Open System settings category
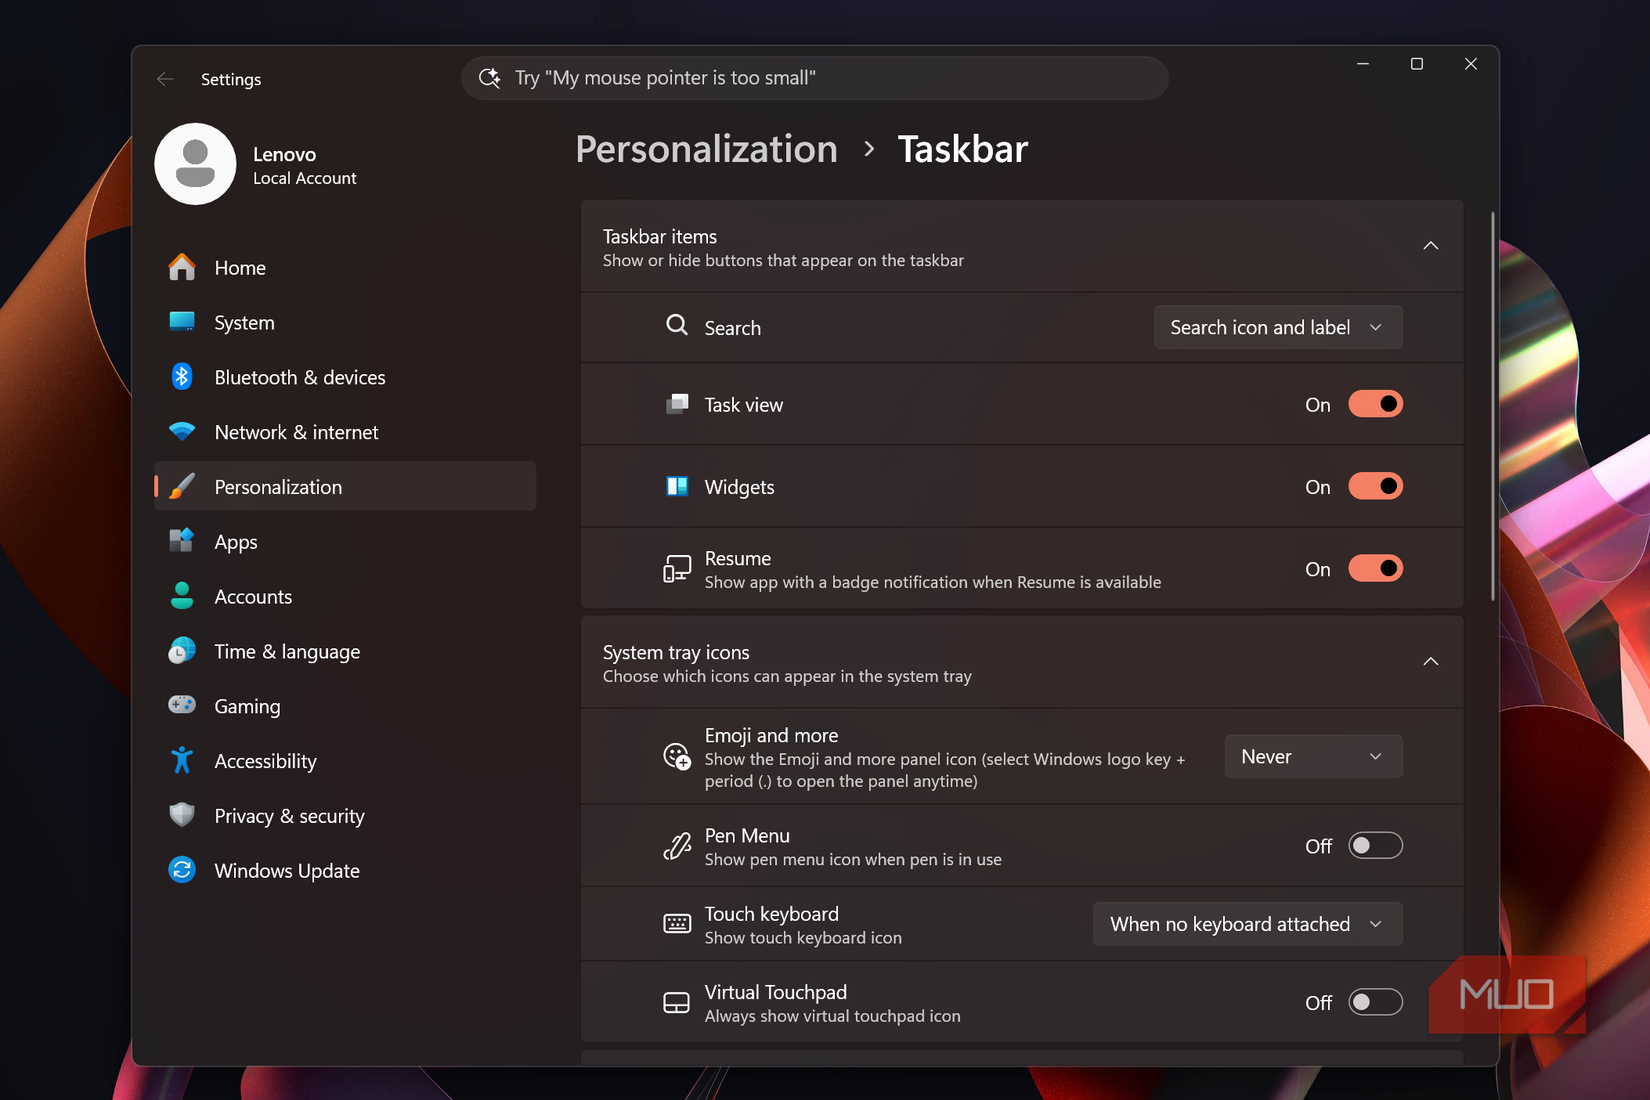The image size is (1650, 1100). (345, 322)
